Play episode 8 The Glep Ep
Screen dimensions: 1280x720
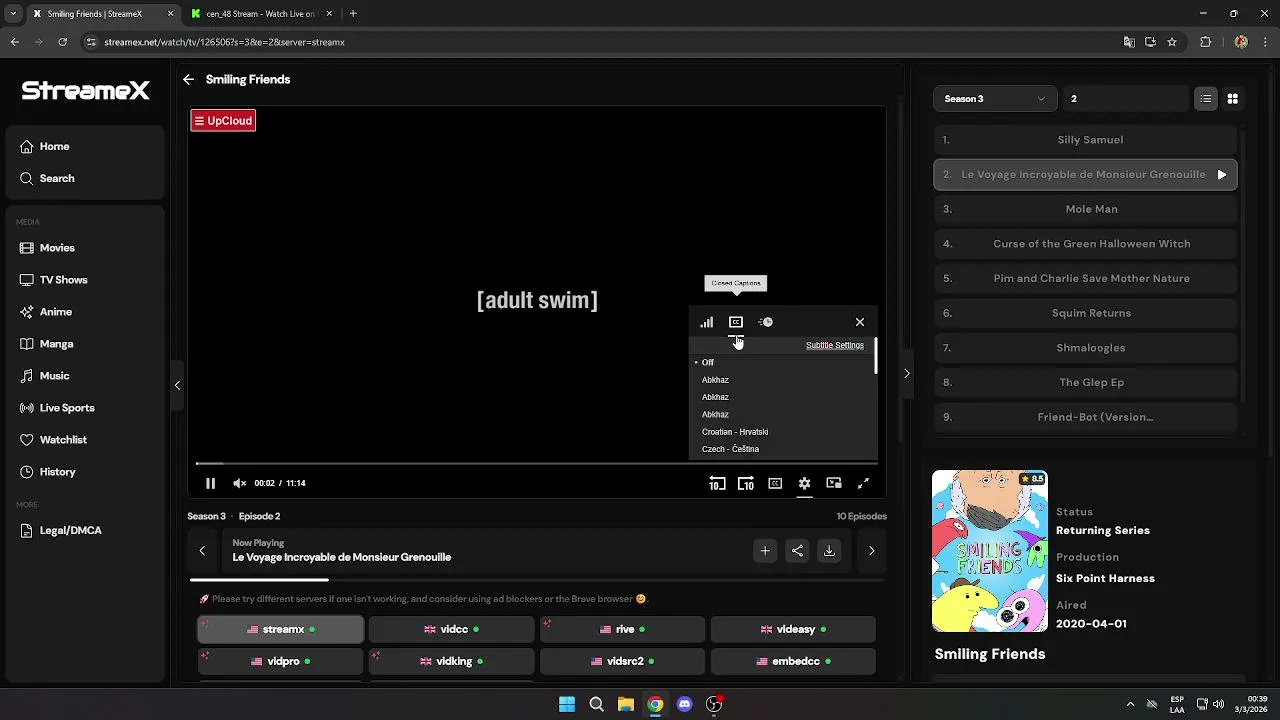pyautogui.click(x=1085, y=382)
